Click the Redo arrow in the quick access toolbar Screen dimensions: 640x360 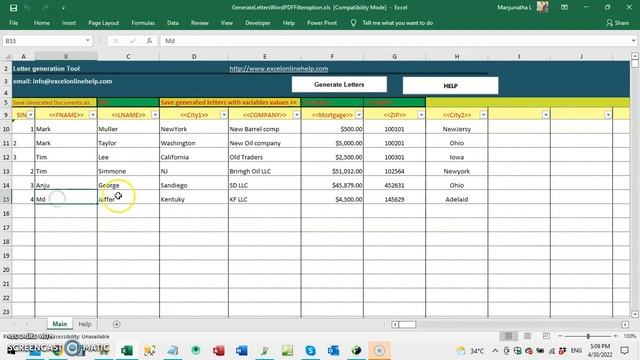point(45,8)
